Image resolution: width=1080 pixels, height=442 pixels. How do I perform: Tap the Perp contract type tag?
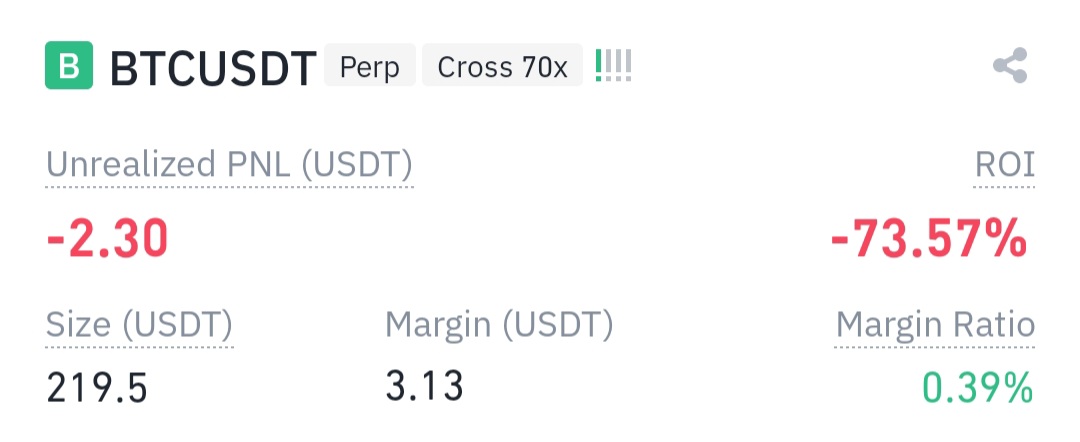tap(370, 65)
